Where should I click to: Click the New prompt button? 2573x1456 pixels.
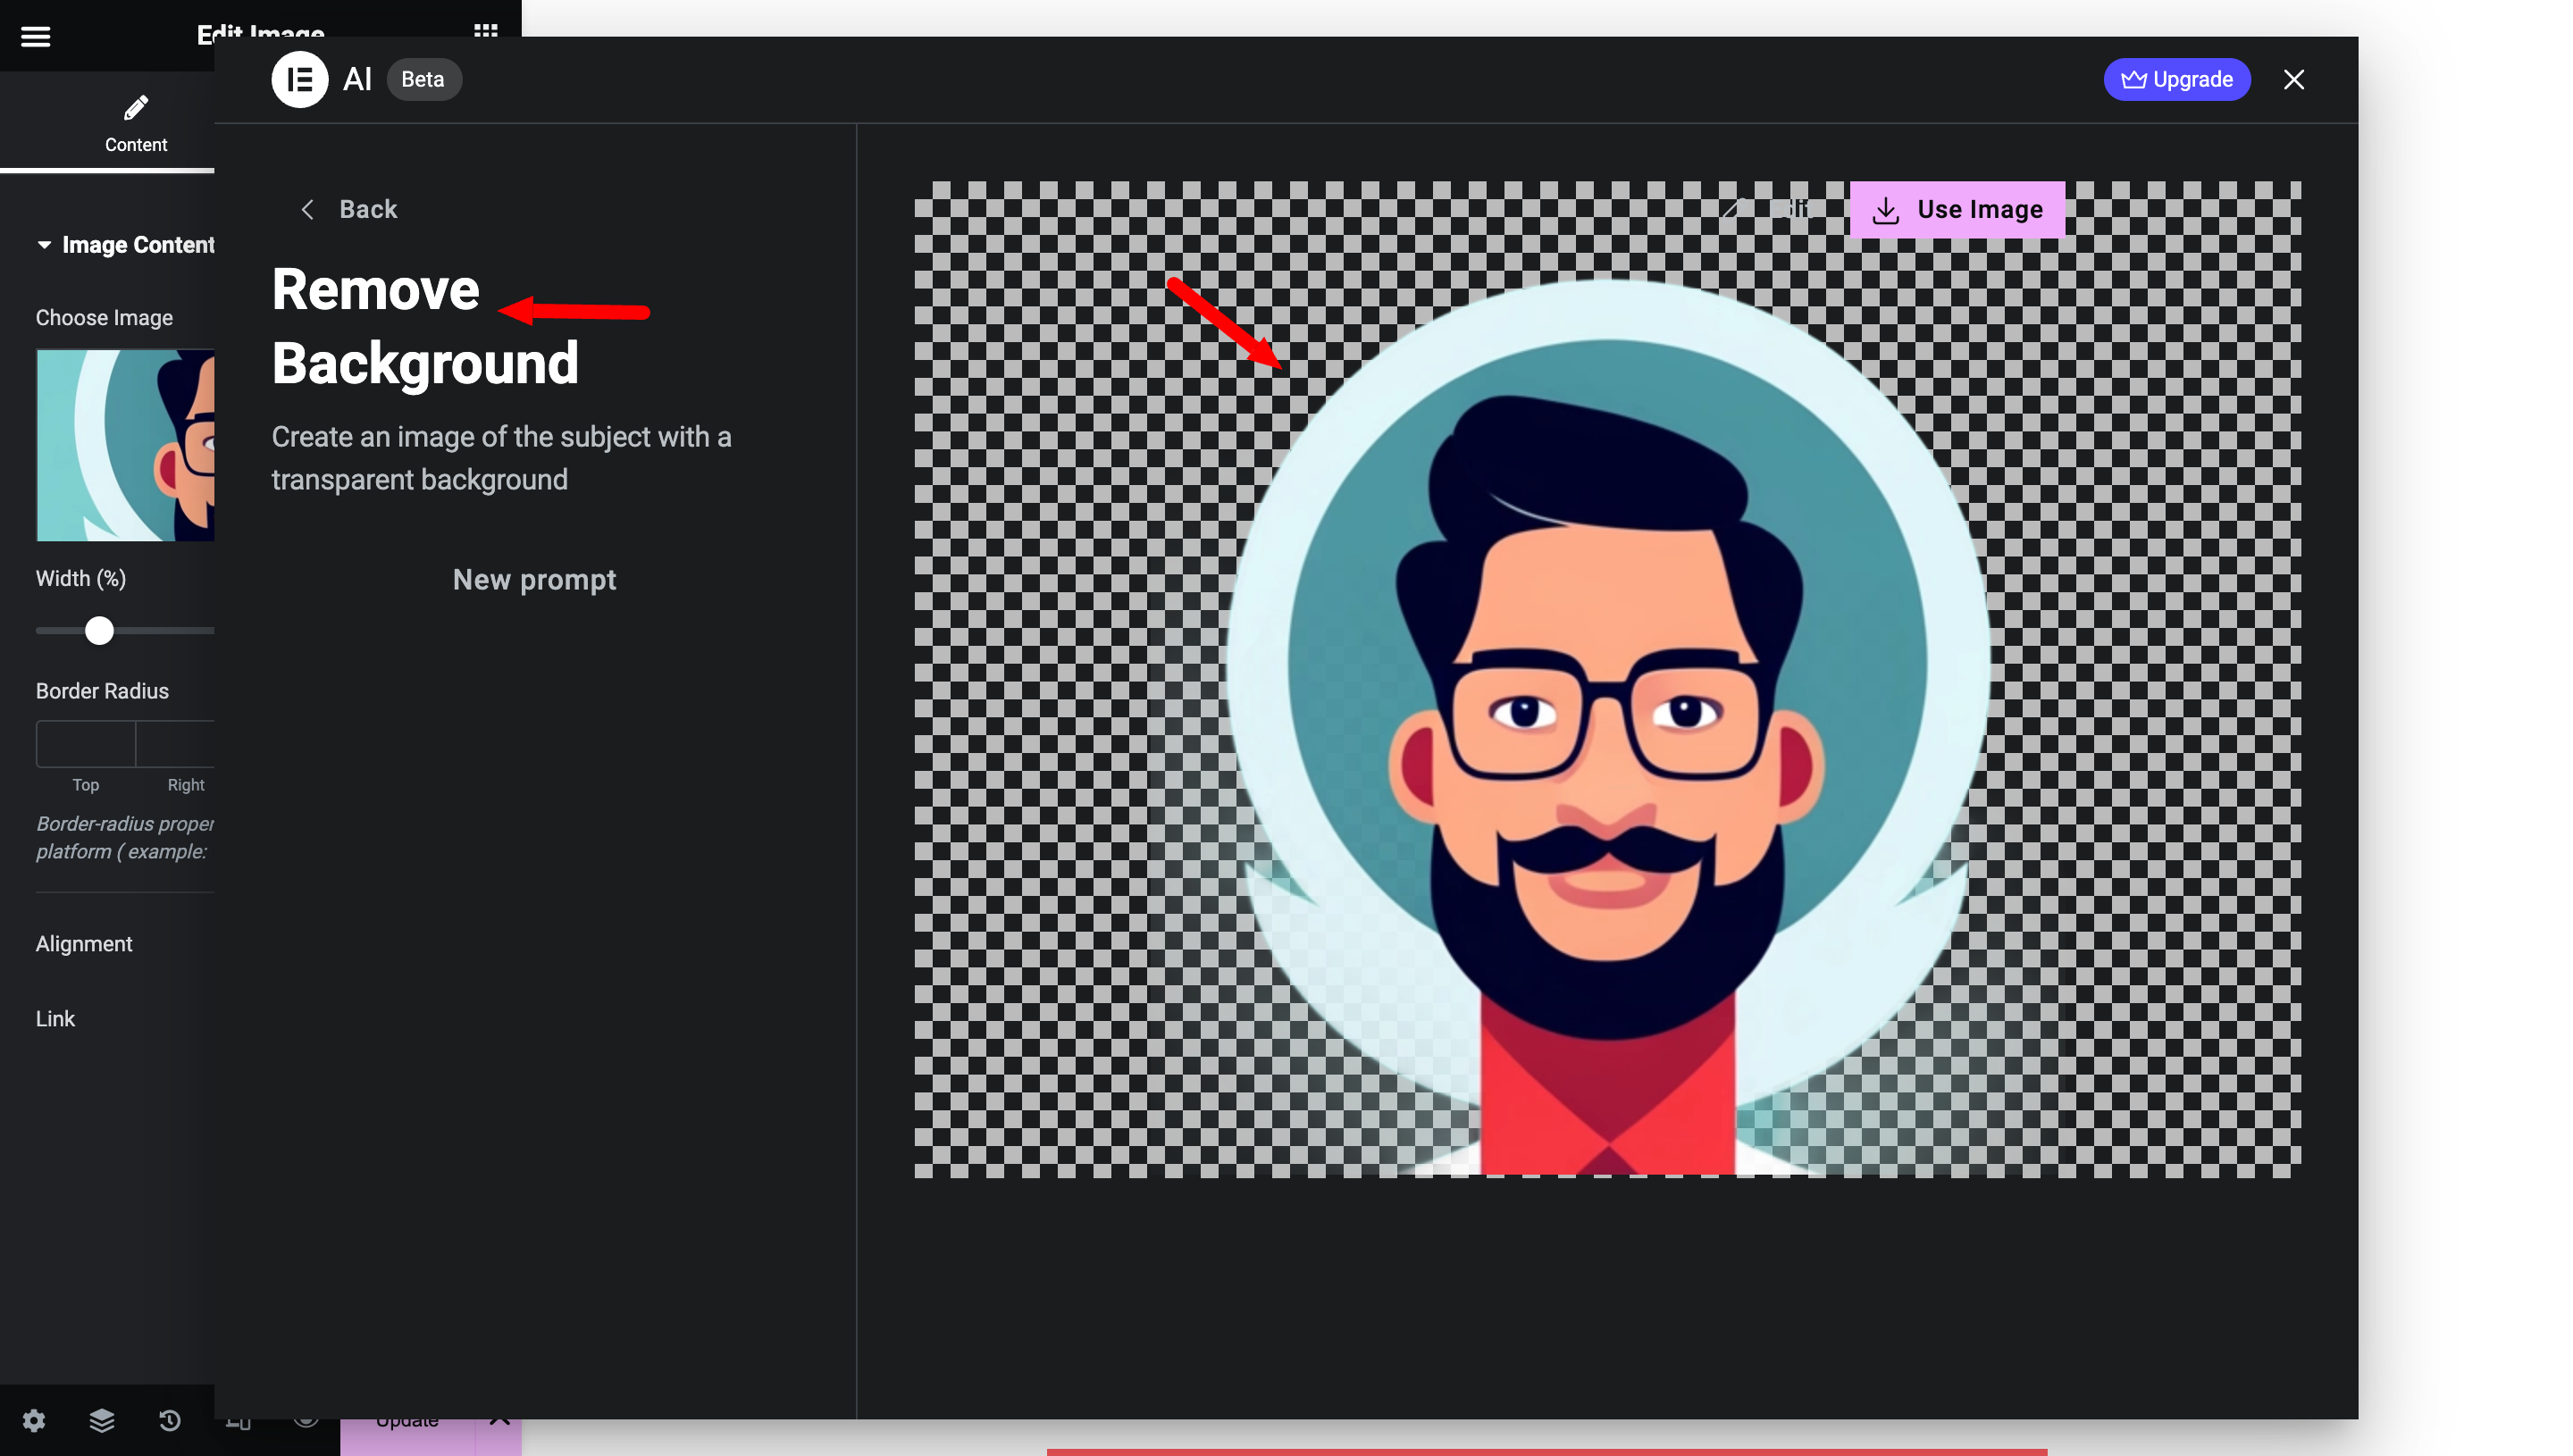534,580
